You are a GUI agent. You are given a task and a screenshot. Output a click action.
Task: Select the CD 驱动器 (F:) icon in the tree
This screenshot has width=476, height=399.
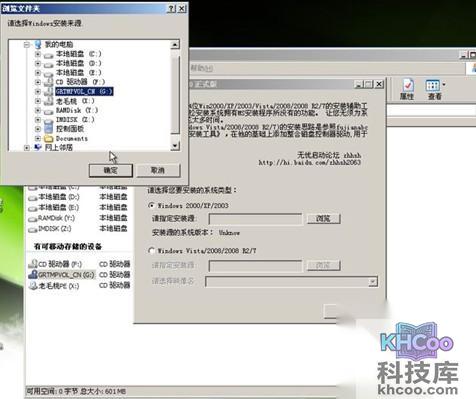pyautogui.click(x=49, y=82)
